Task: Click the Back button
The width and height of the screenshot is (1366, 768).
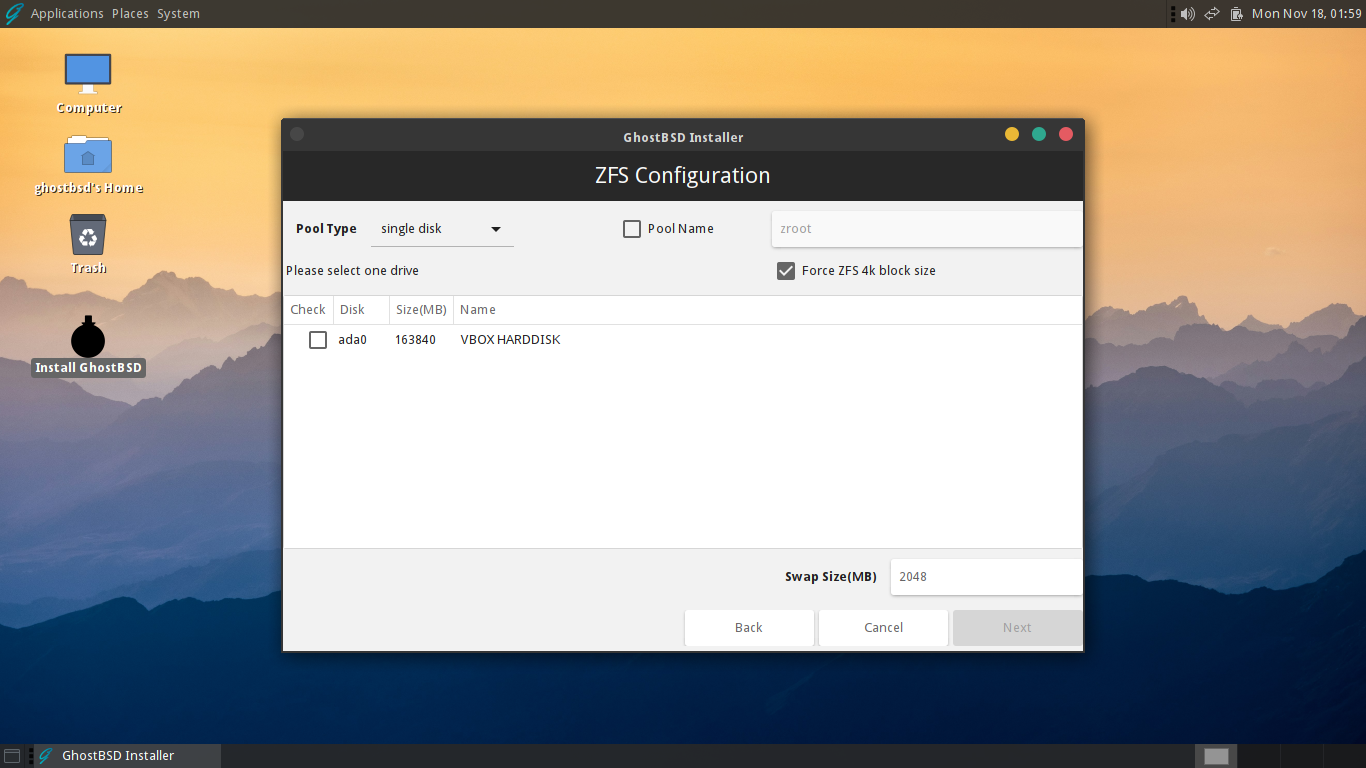Action: tap(749, 628)
